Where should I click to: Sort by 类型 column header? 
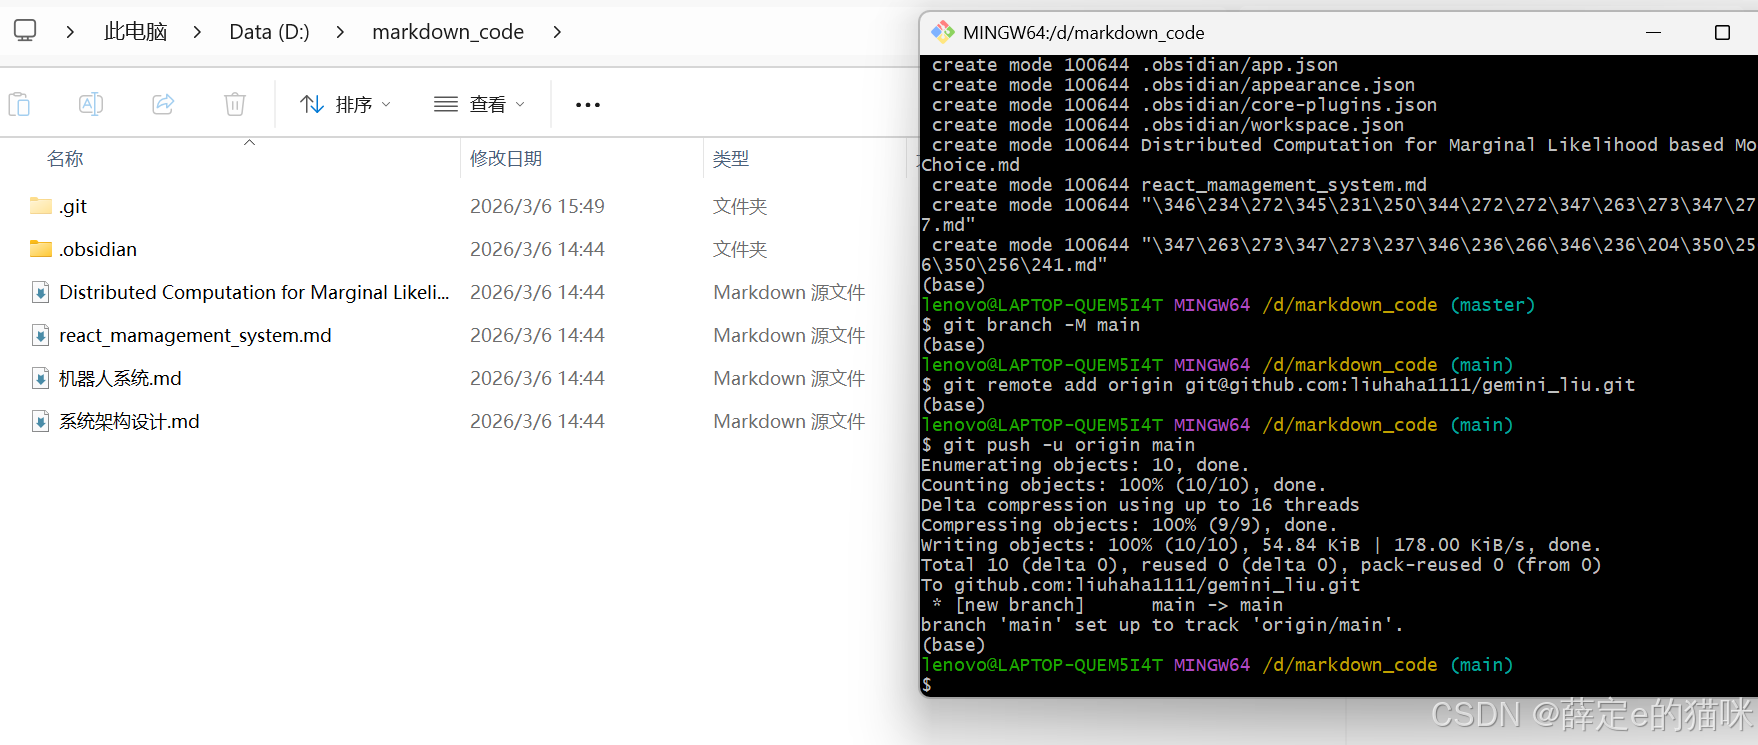(x=731, y=159)
